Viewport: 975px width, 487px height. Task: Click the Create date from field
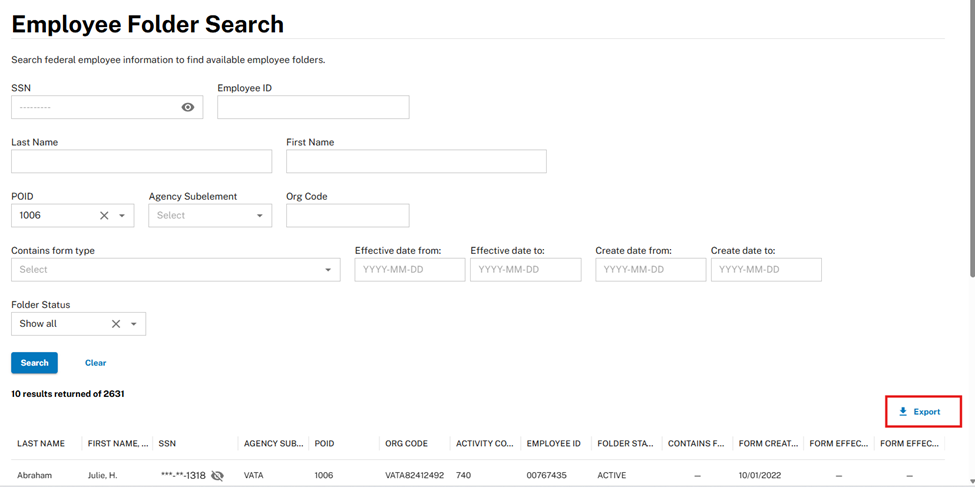(x=650, y=269)
